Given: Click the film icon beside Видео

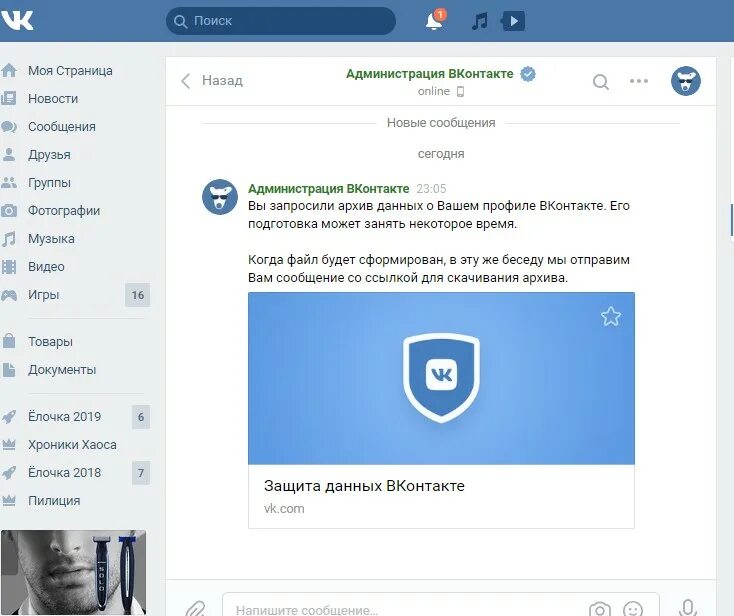Looking at the screenshot, I should click(9, 267).
